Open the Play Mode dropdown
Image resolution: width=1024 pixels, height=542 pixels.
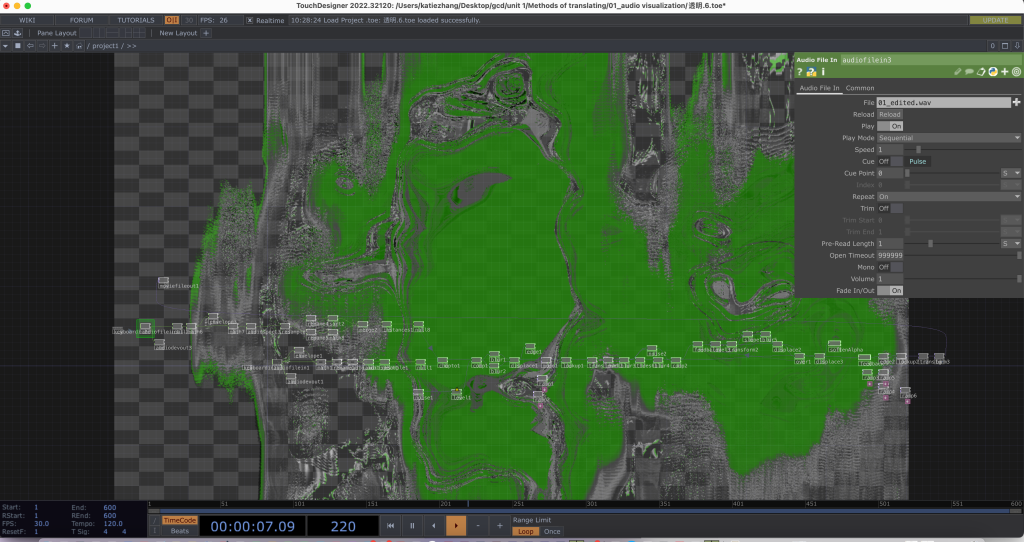tap(948, 138)
